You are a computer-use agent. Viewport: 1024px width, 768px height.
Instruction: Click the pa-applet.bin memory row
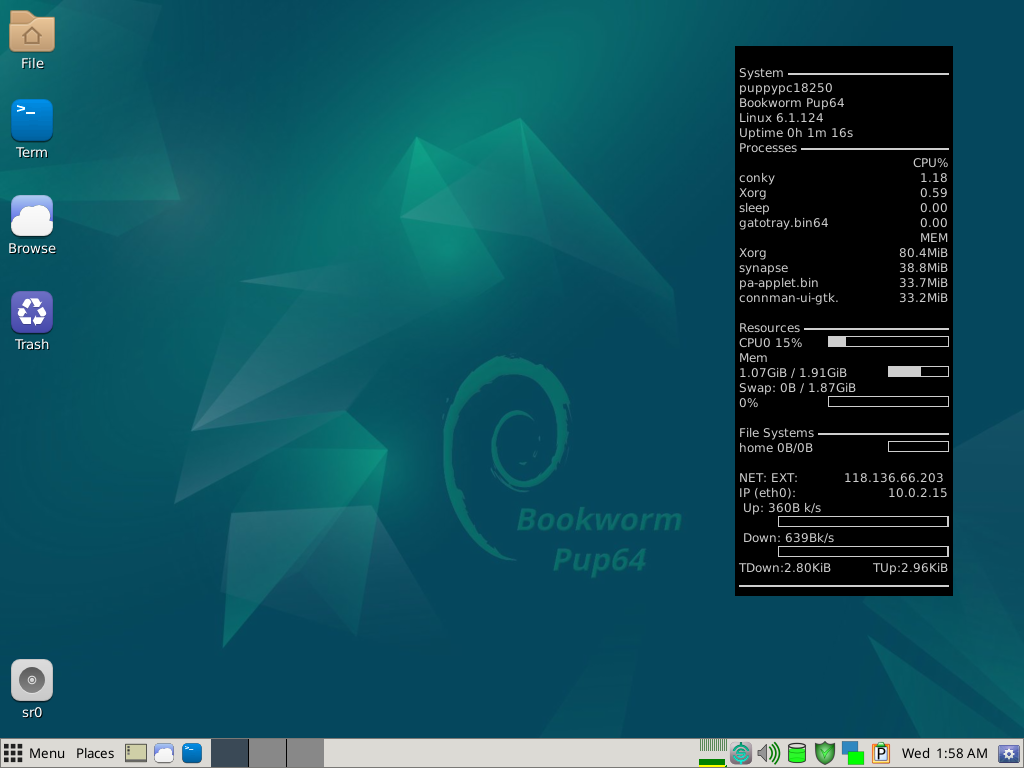tap(843, 283)
